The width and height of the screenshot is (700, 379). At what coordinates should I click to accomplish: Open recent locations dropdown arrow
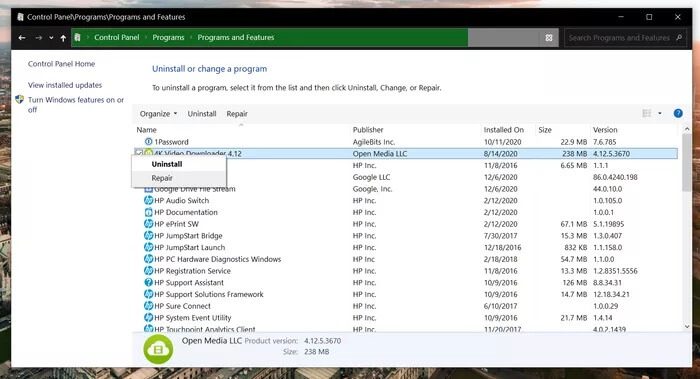click(51, 38)
